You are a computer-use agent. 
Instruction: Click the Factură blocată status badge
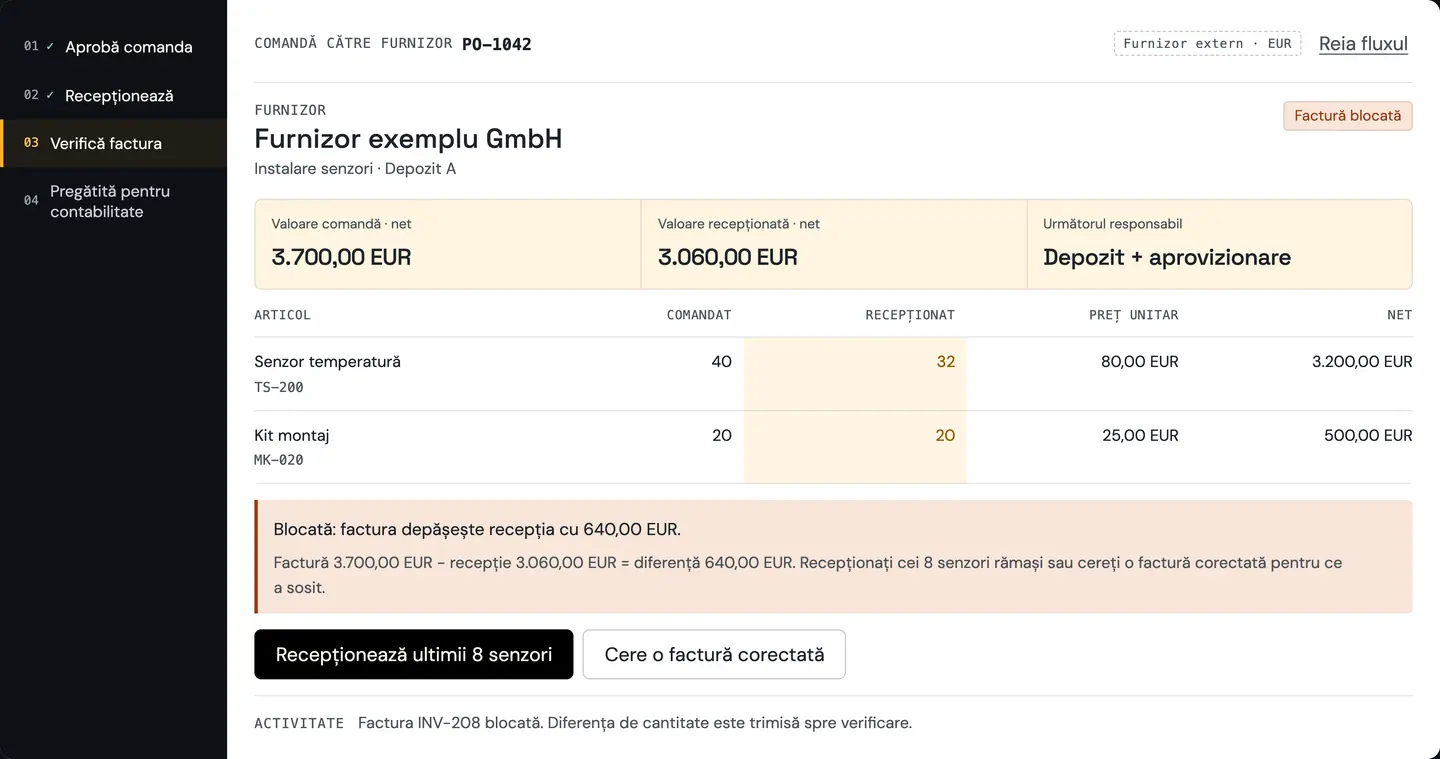coord(1348,116)
